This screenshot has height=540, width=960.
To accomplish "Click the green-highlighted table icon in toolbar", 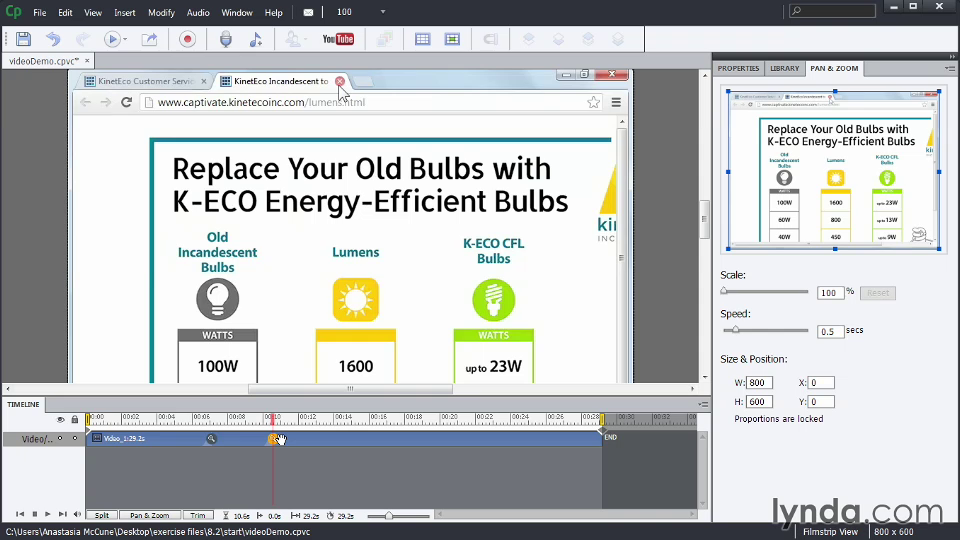I will 452,39.
